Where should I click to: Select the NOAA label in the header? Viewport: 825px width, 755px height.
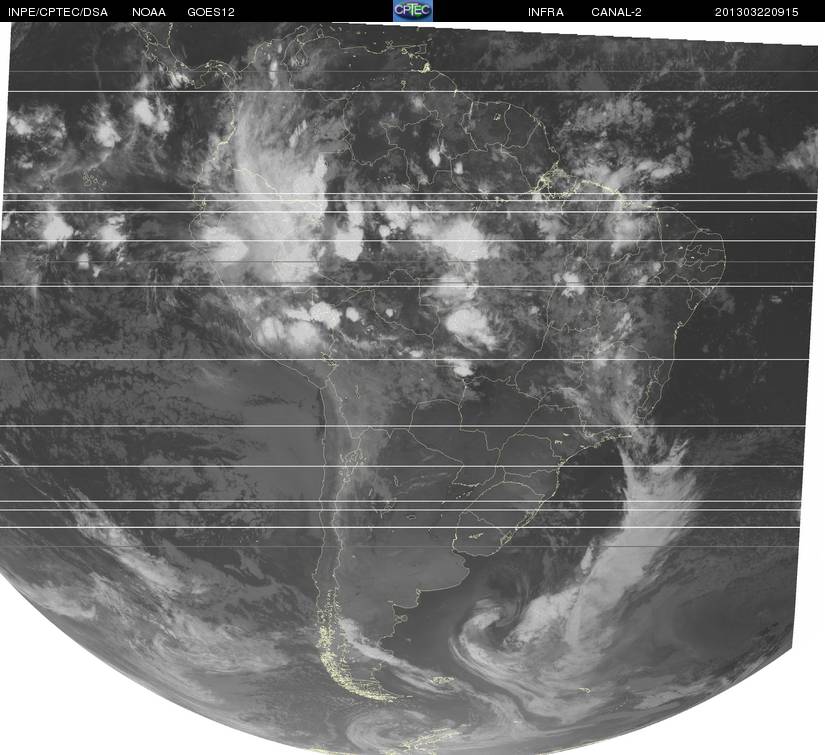pyautogui.click(x=149, y=12)
